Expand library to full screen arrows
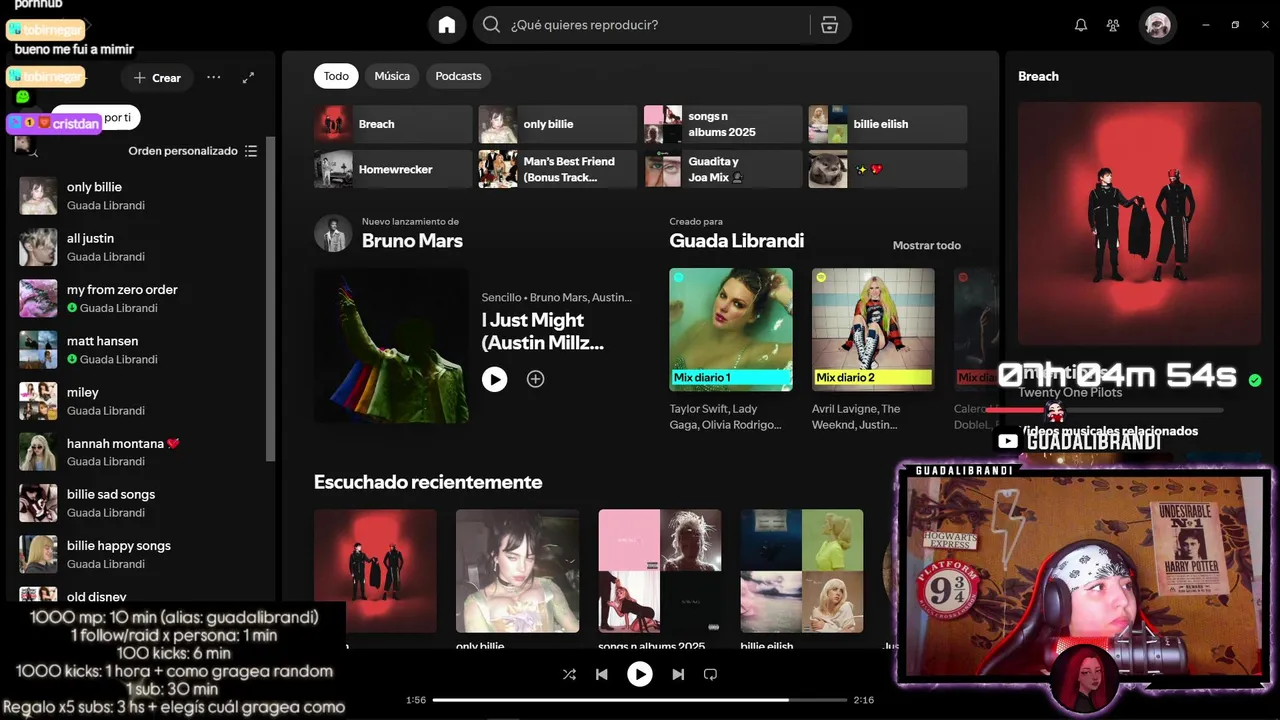The height and width of the screenshot is (720, 1280). pos(249,77)
